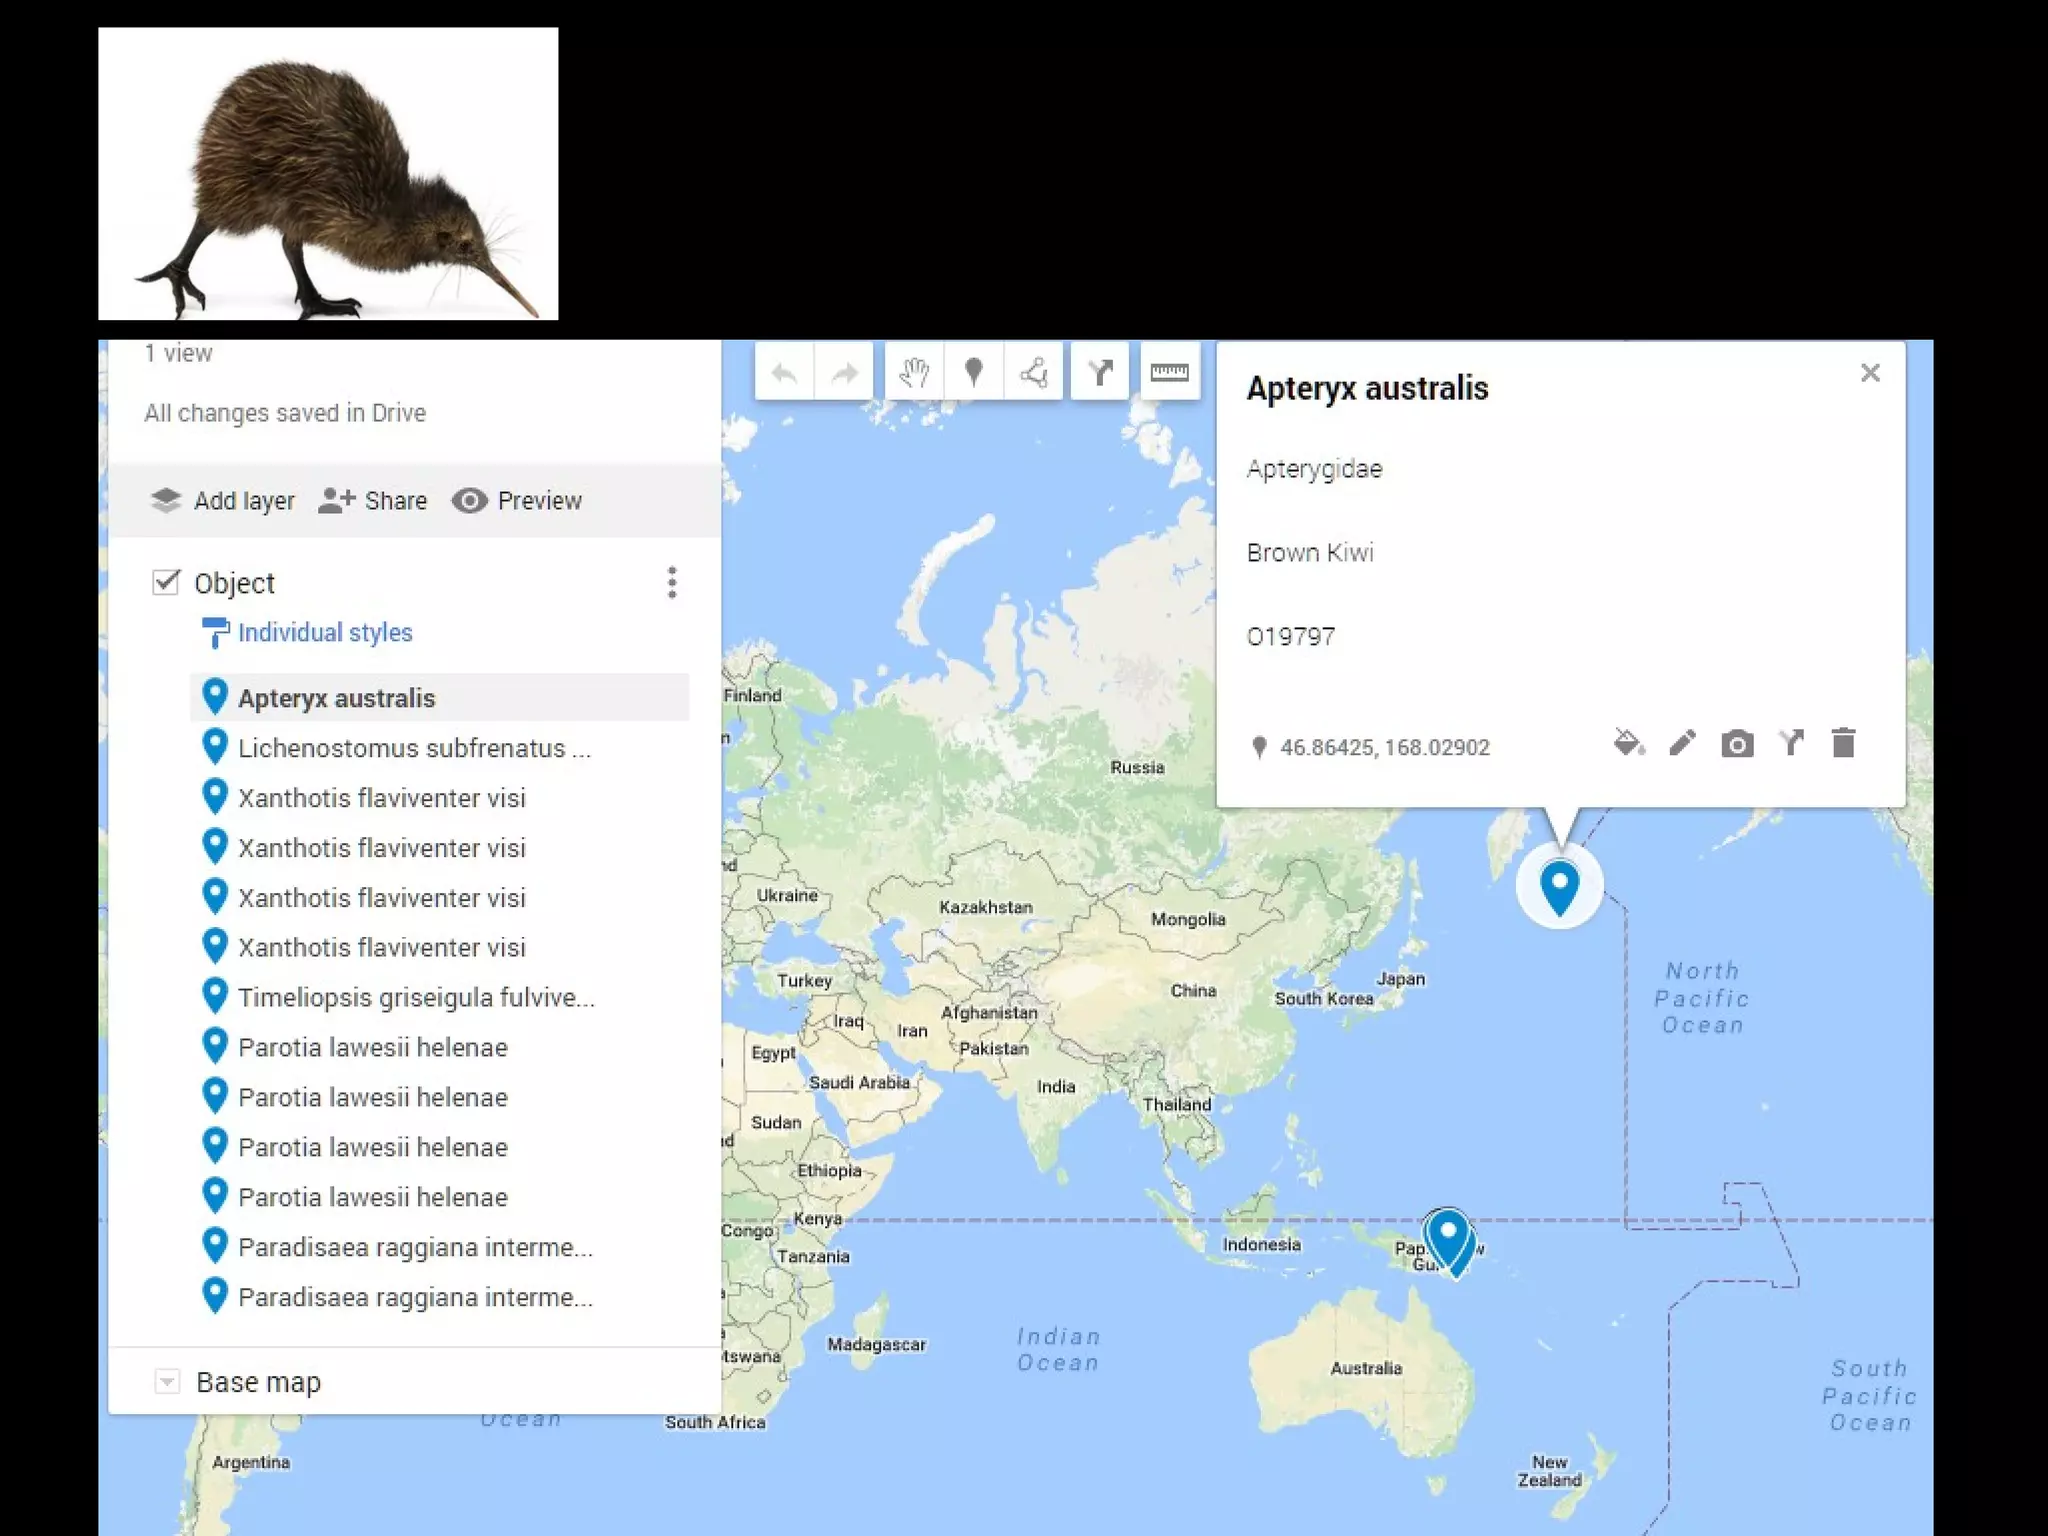Select Lichenostomus subfrenatus in layer list
2048x1536 pixels.
(x=414, y=748)
